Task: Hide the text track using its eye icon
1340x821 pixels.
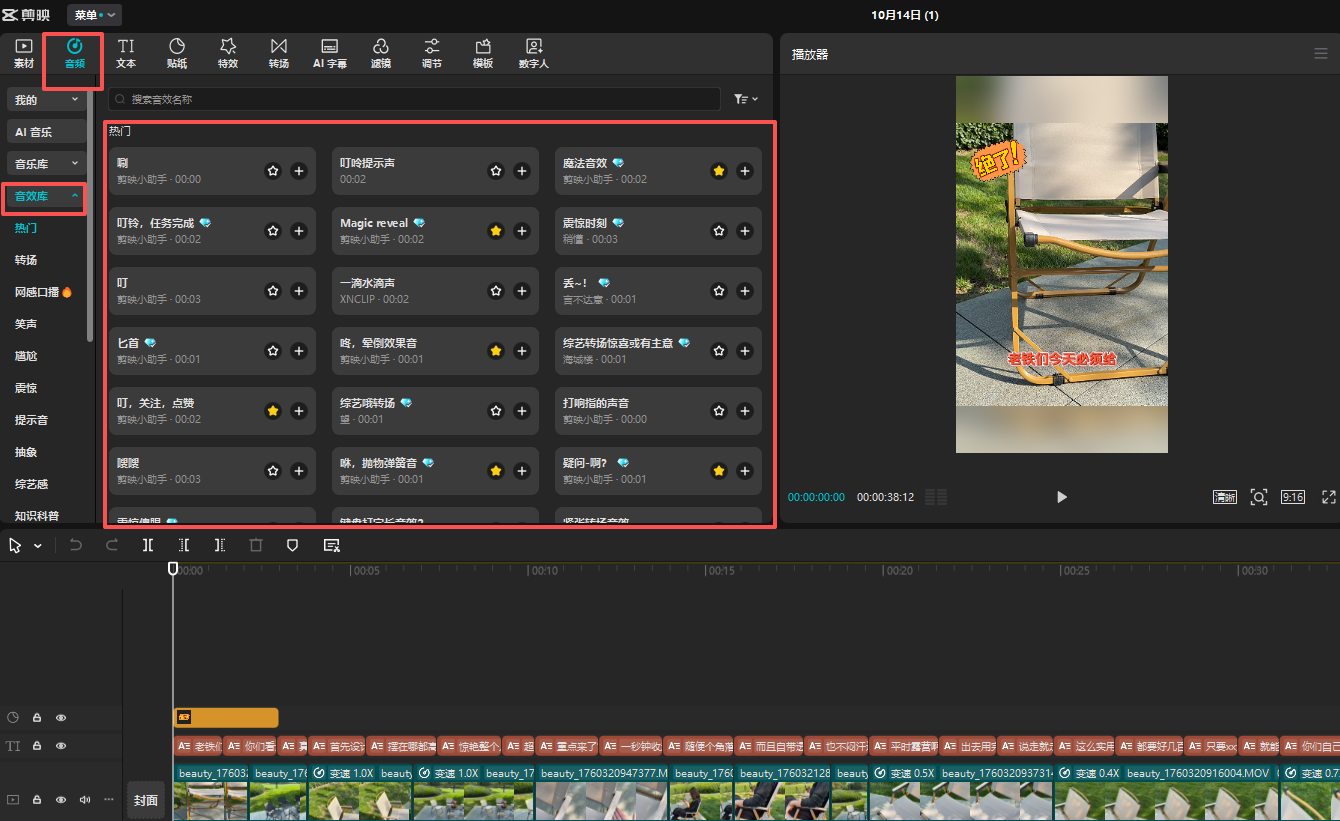Action: 61,746
